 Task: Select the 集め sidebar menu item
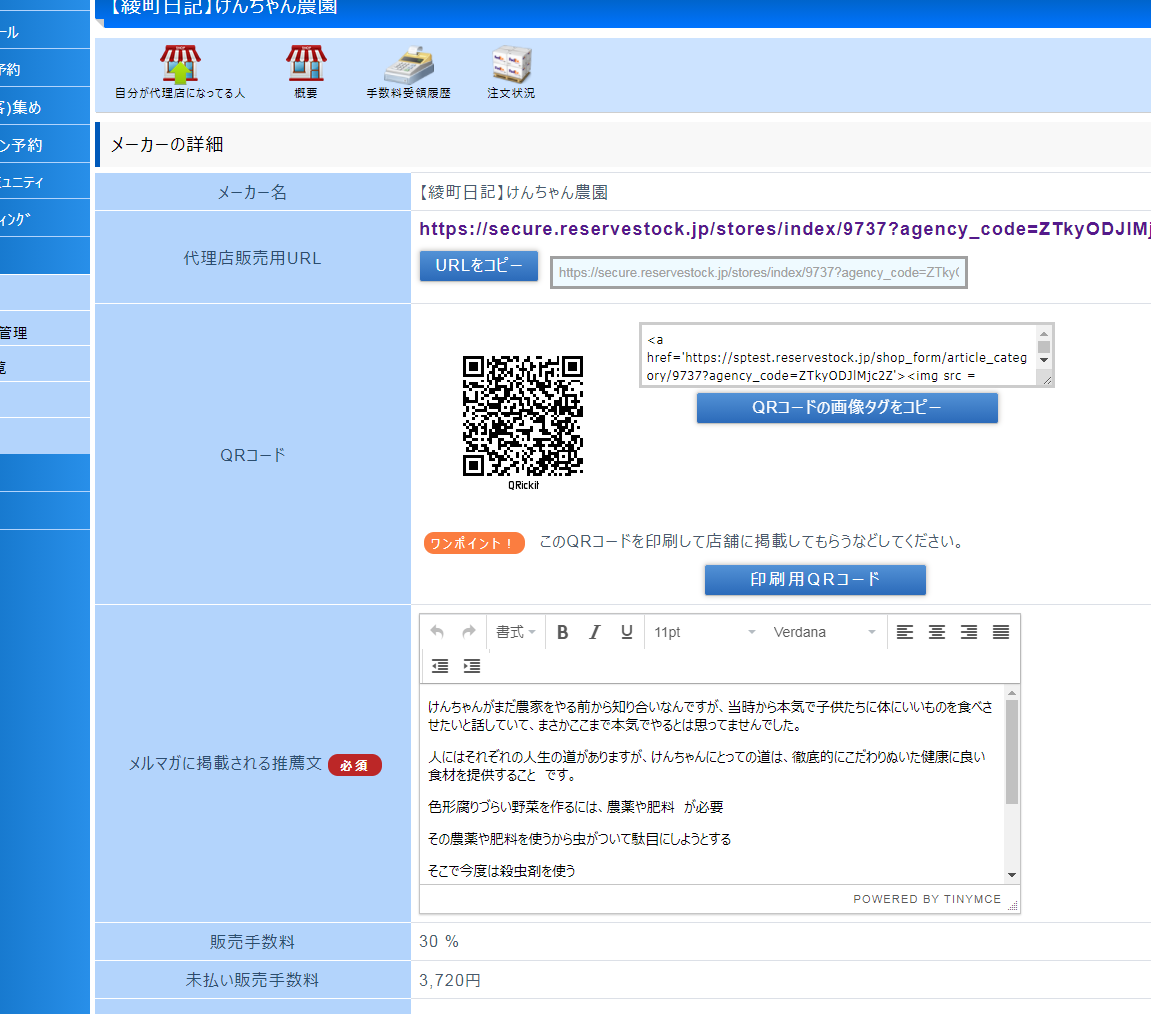click(45, 106)
